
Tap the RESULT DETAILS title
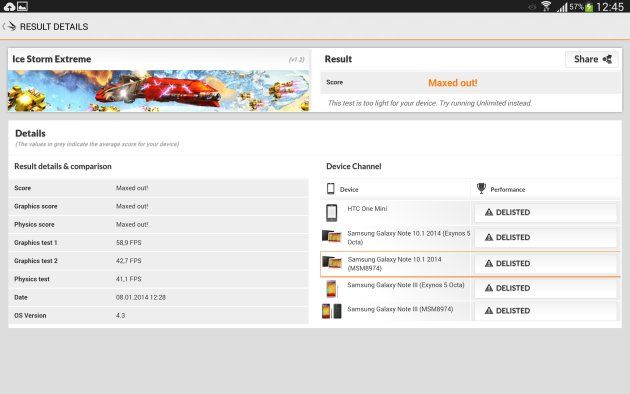pyautogui.click(x=54, y=27)
